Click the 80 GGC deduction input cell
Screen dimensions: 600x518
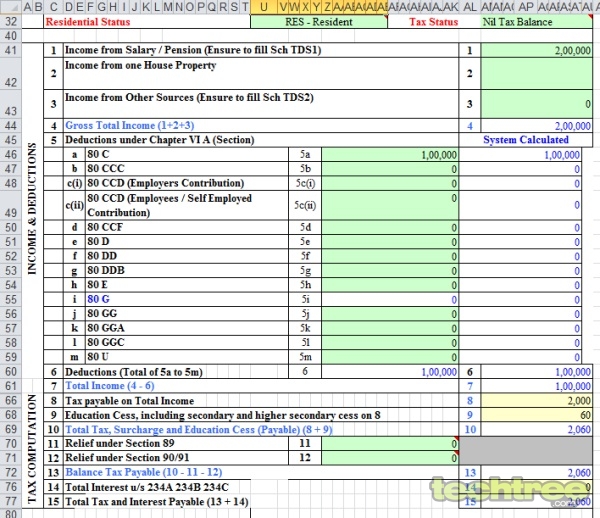pos(390,342)
